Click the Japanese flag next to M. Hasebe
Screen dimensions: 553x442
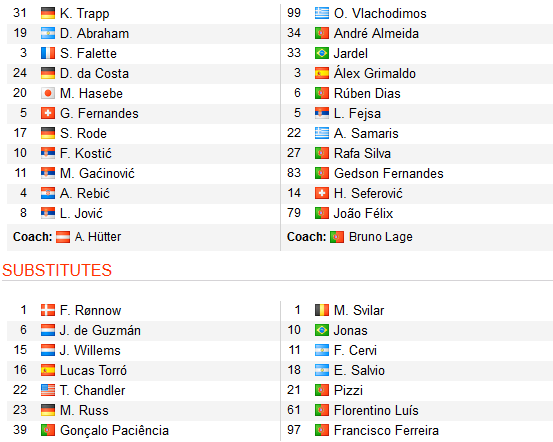tap(48, 93)
